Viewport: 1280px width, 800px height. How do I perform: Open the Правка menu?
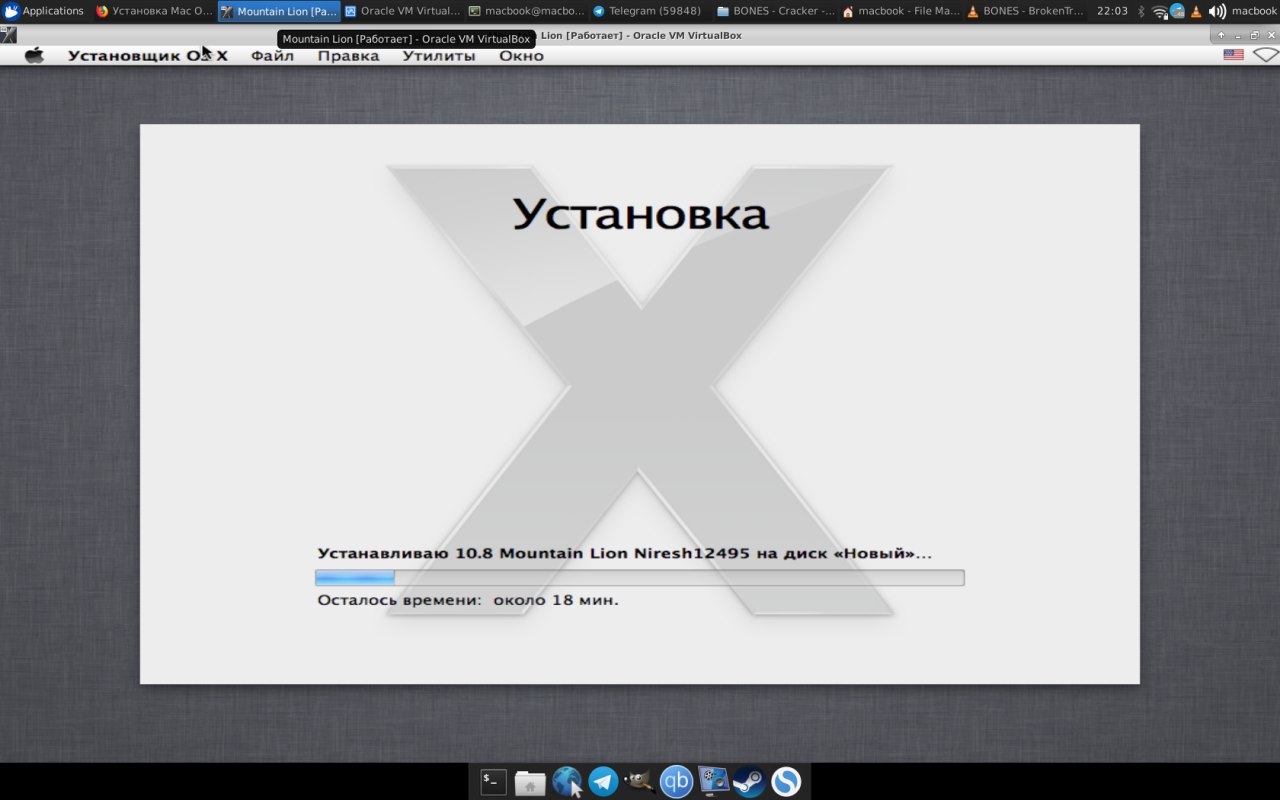pos(348,56)
